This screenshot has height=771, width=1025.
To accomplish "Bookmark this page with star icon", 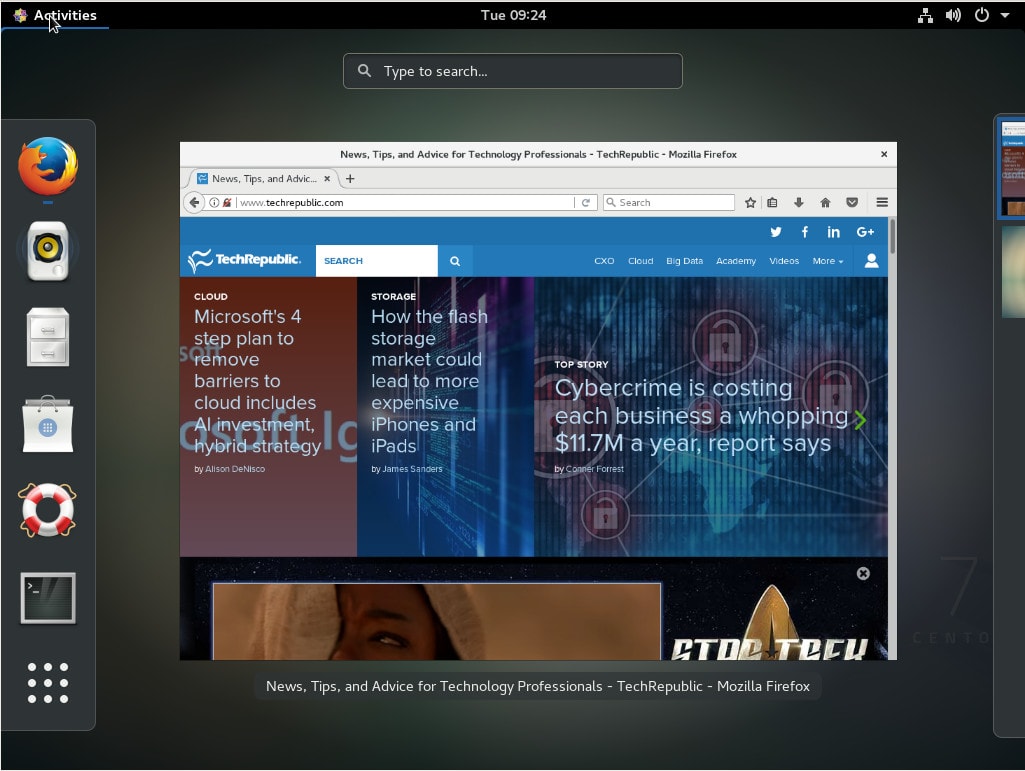I will [x=750, y=203].
